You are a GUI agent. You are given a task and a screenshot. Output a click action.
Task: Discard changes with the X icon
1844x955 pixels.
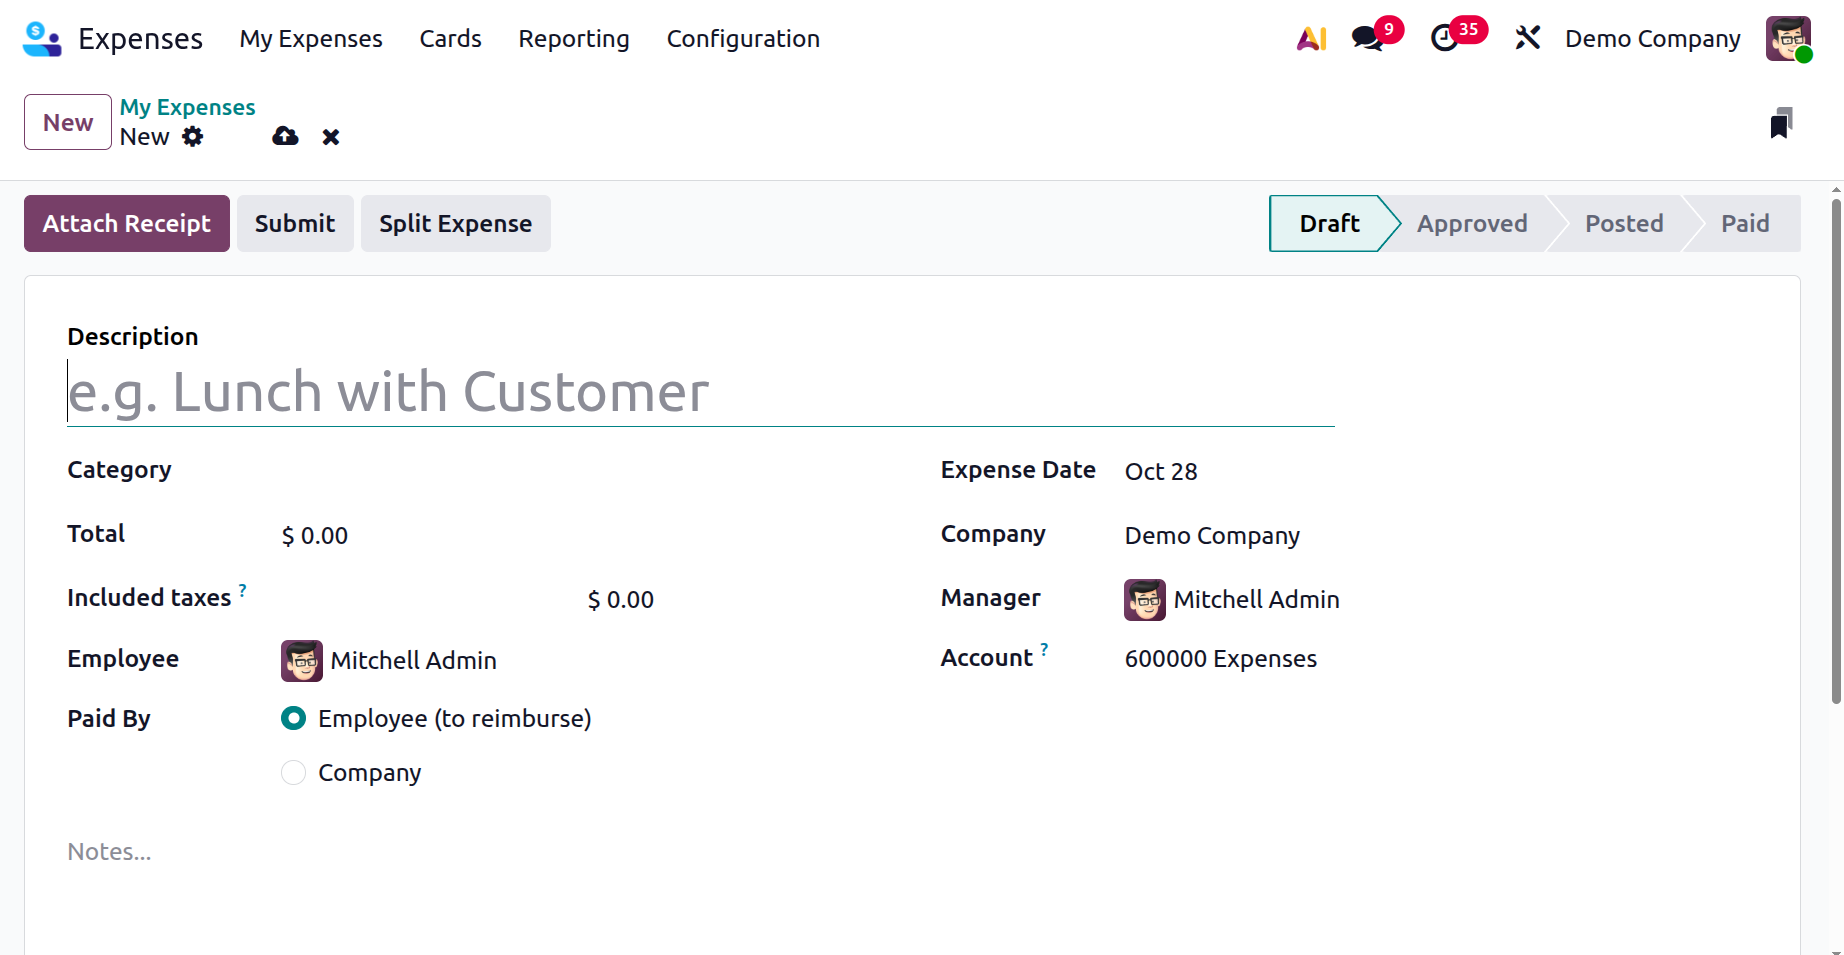331,137
